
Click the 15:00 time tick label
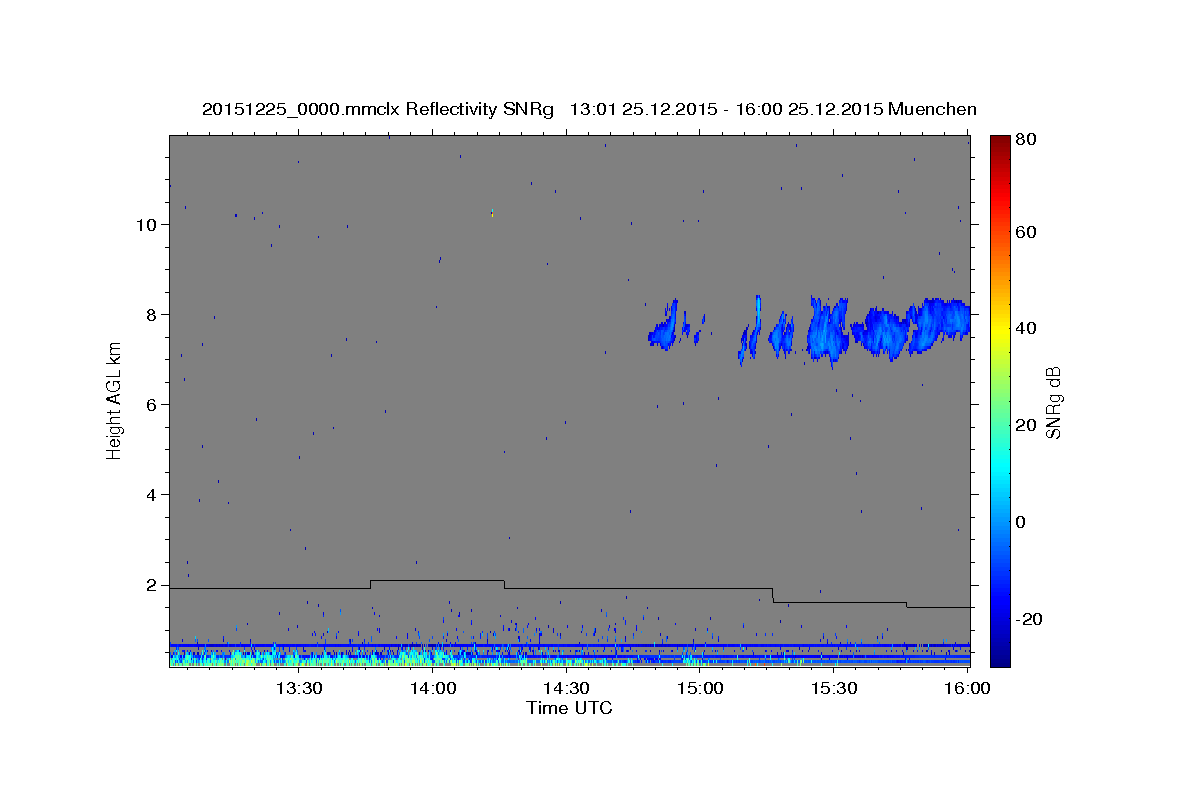(x=699, y=688)
